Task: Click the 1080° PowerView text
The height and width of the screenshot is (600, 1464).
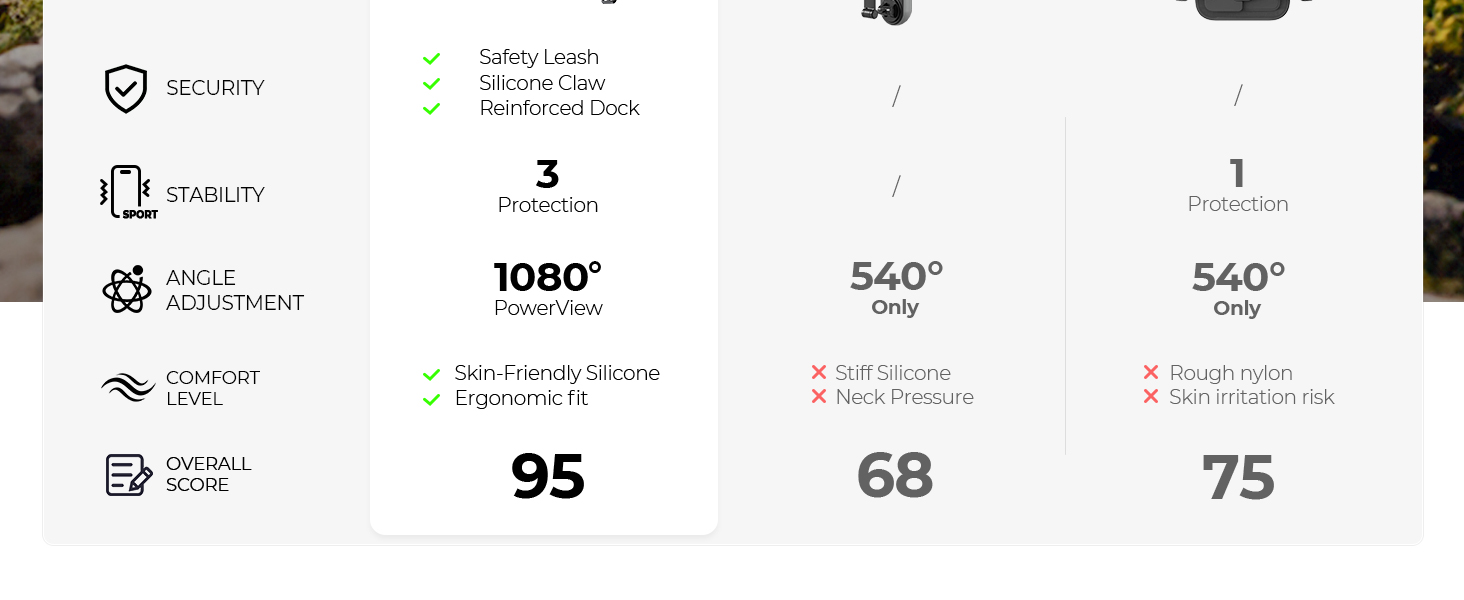Action: (x=548, y=289)
